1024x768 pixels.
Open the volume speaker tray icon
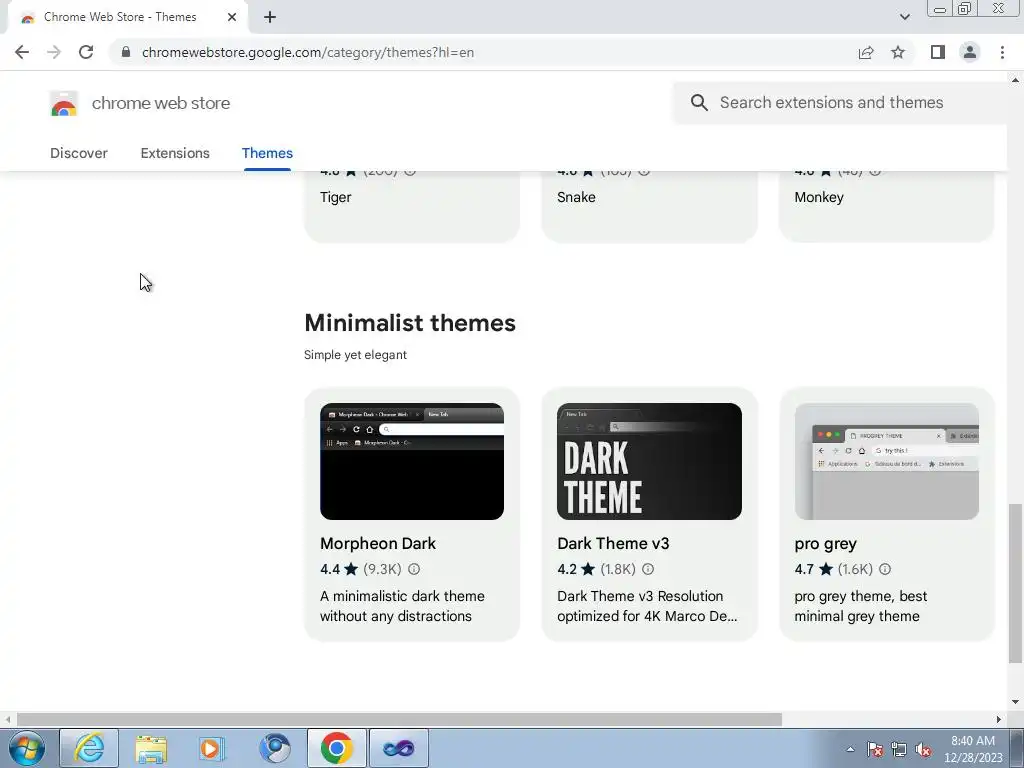[x=923, y=750]
